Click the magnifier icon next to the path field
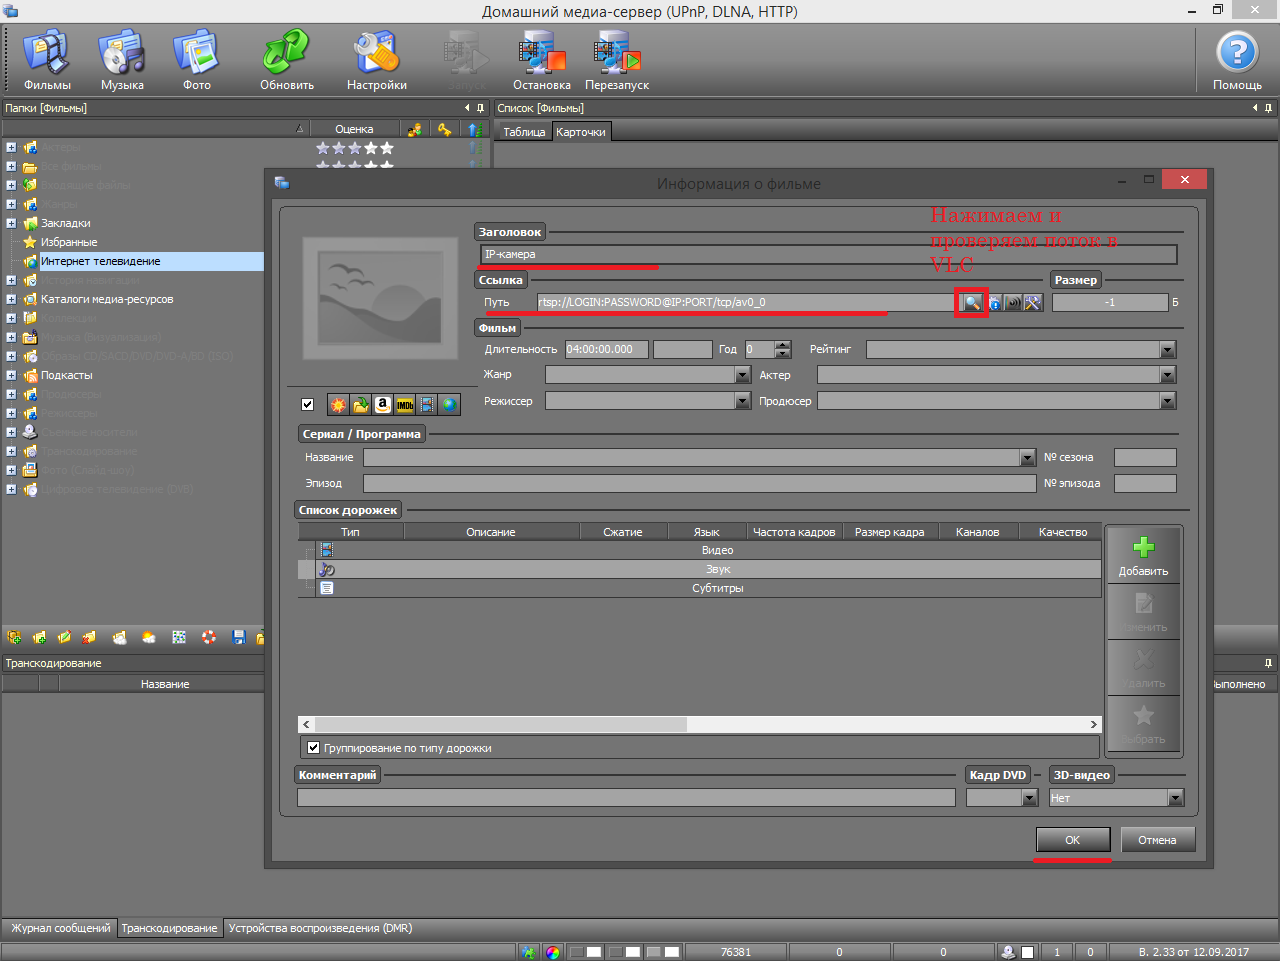 971,302
